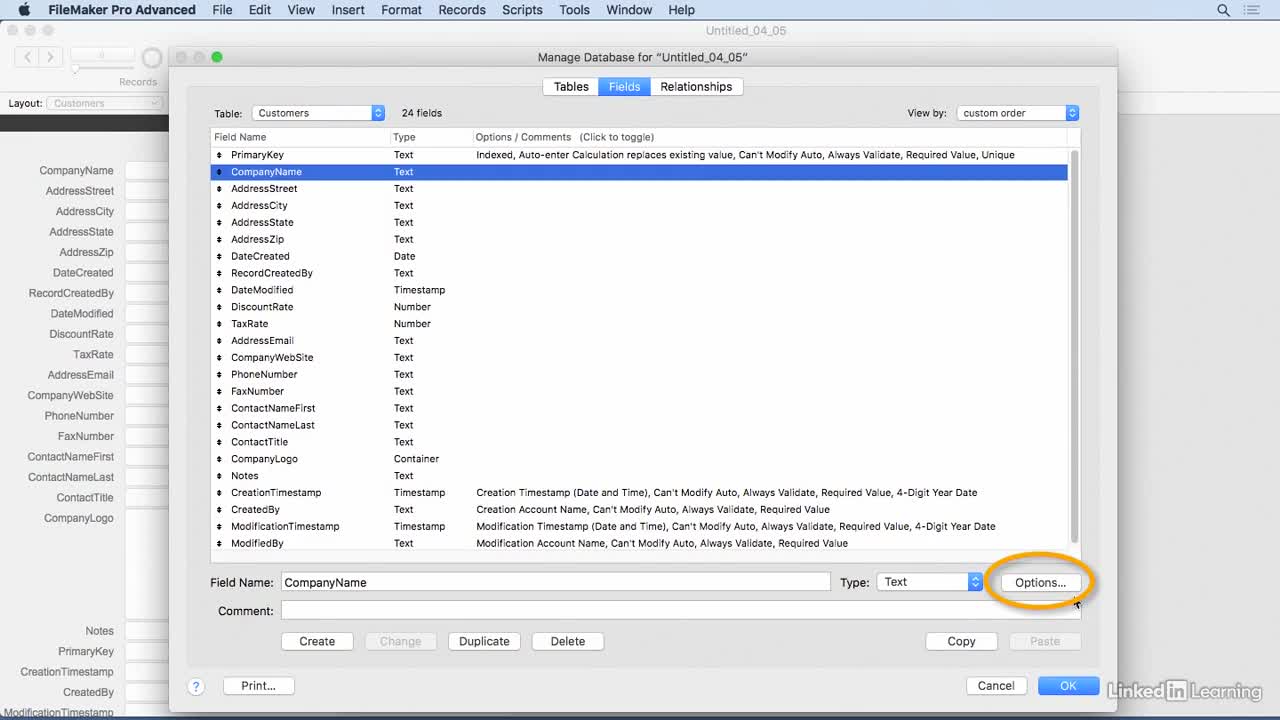
Task: Select the CompanyWebSite field row
Action: coord(639,358)
